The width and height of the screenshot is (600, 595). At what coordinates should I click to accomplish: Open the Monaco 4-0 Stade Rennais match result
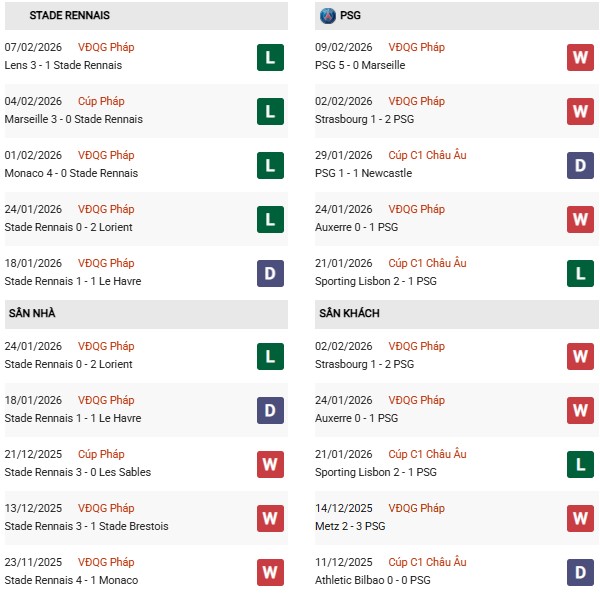coord(71,173)
